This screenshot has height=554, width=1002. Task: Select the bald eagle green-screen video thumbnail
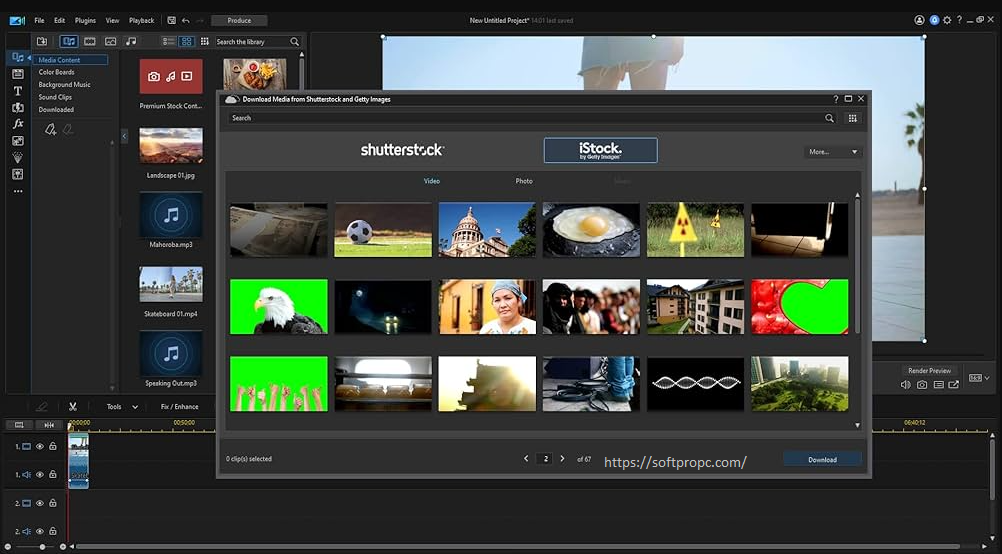279,307
